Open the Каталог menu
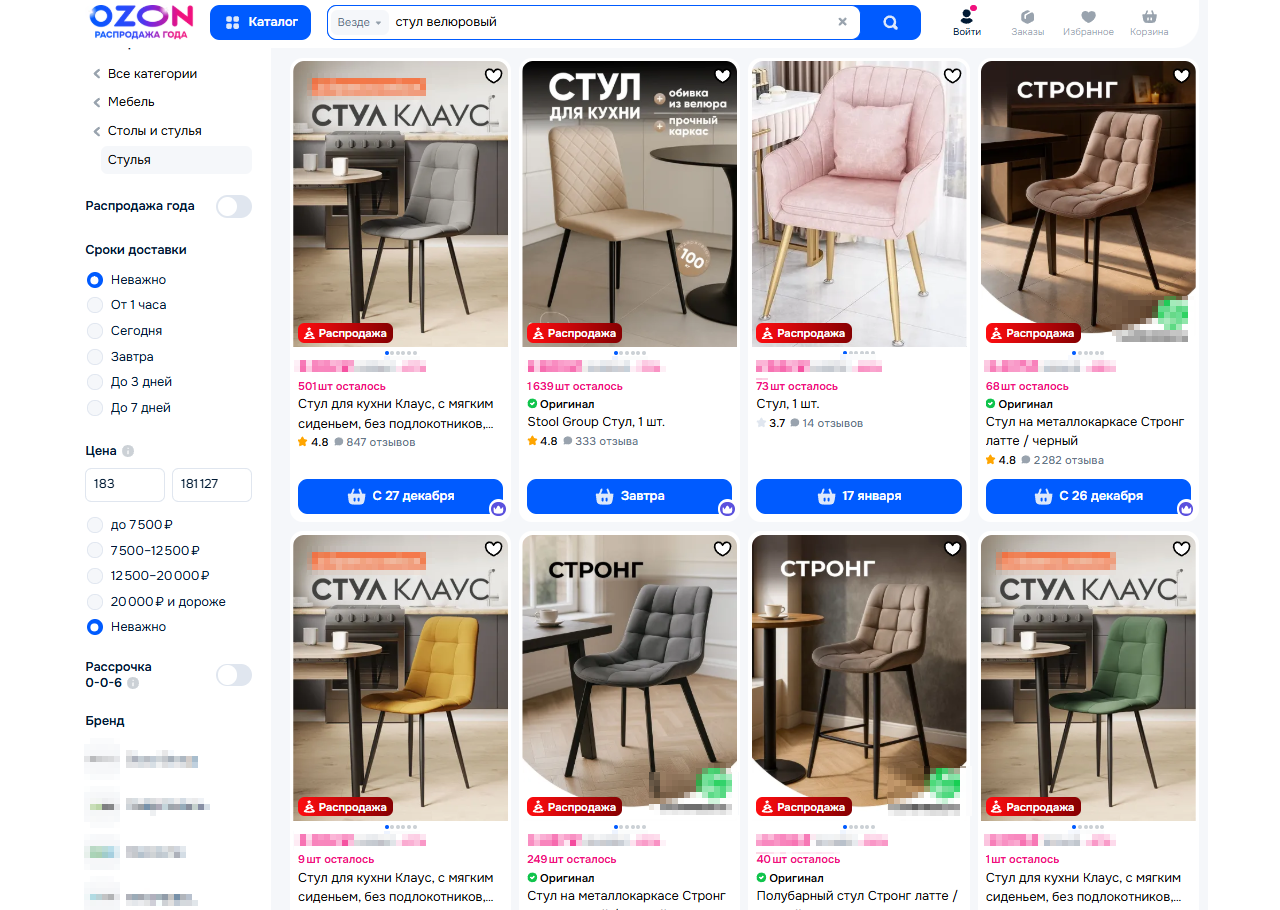This screenshot has width=1280, height=910. point(260,22)
